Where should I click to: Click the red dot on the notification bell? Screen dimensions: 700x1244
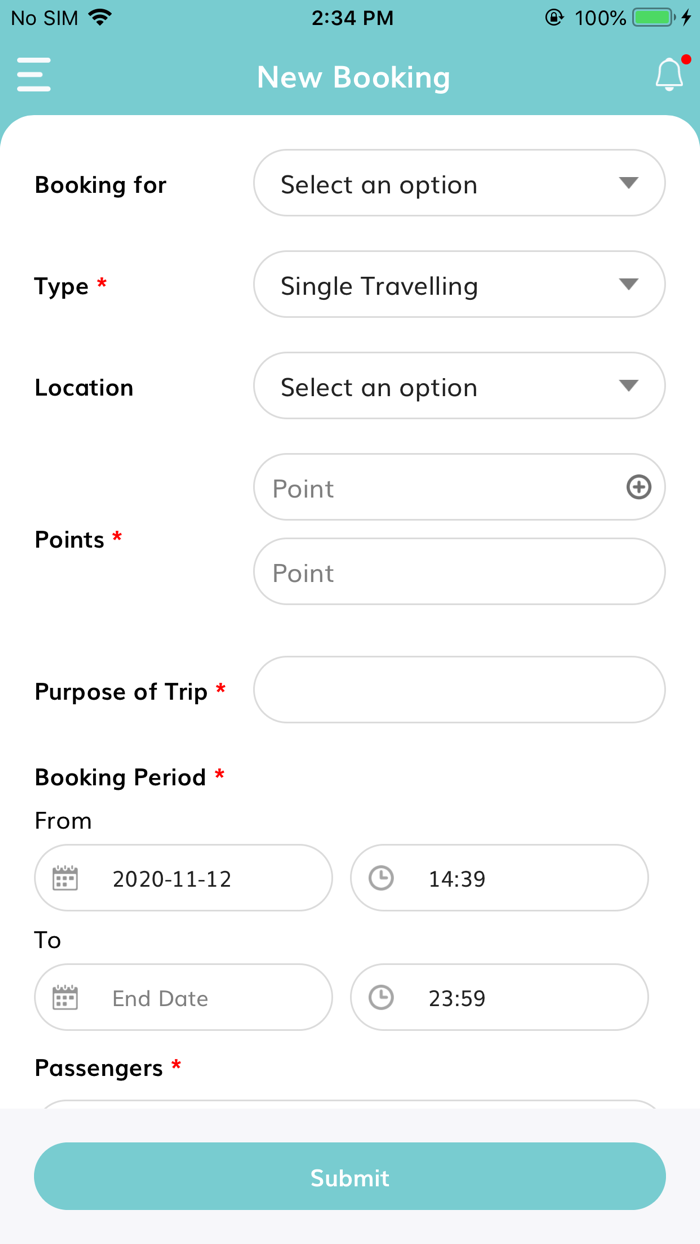pos(685,61)
